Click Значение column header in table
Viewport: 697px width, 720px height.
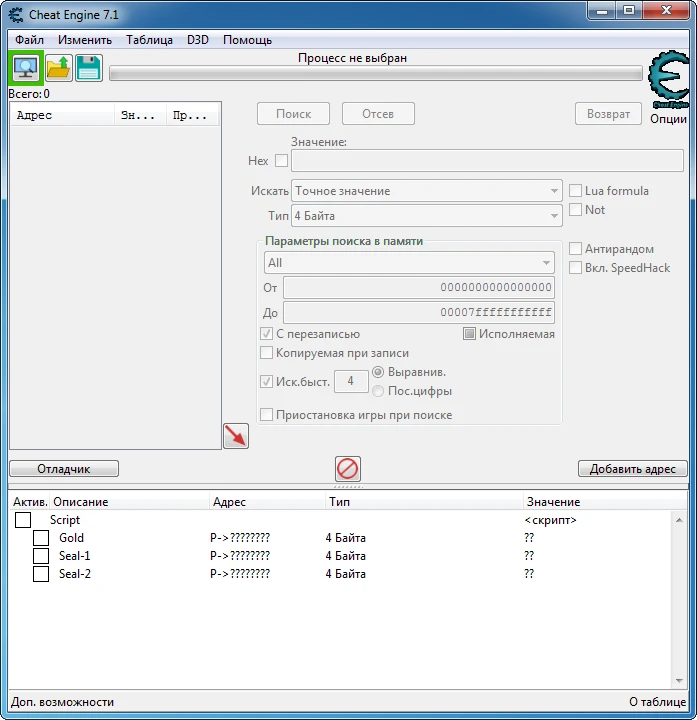[x=605, y=501]
